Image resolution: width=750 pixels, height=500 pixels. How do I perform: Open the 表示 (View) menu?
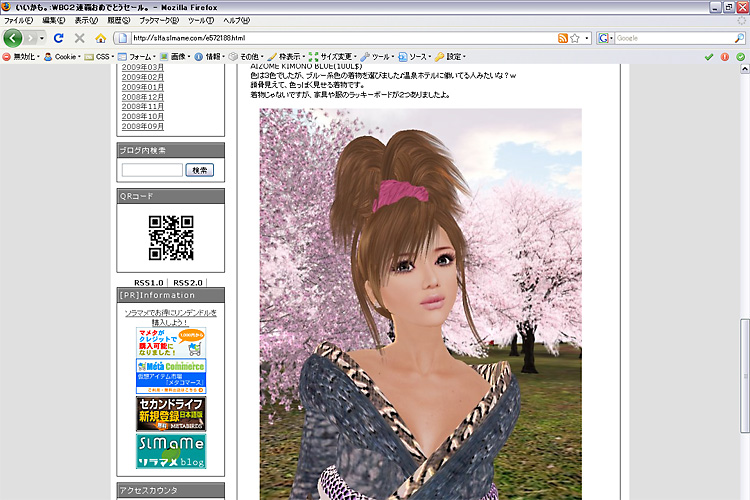(86, 21)
